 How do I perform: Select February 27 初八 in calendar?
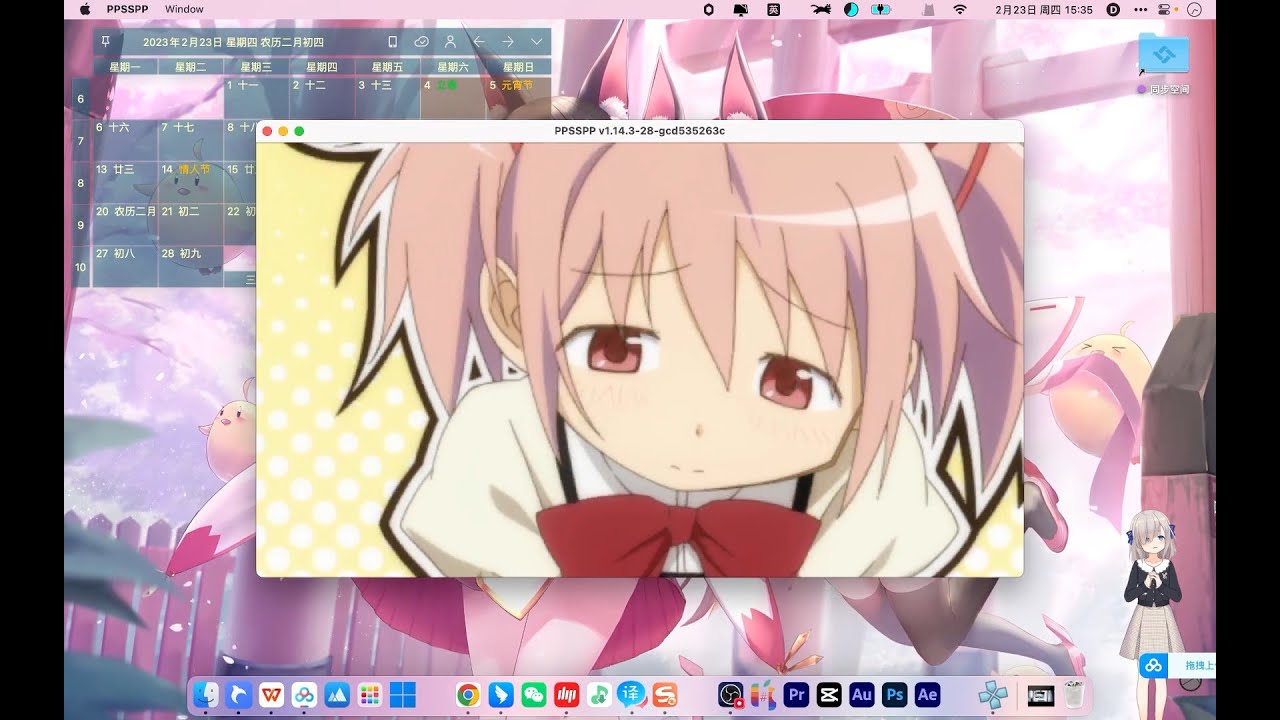pos(125,266)
